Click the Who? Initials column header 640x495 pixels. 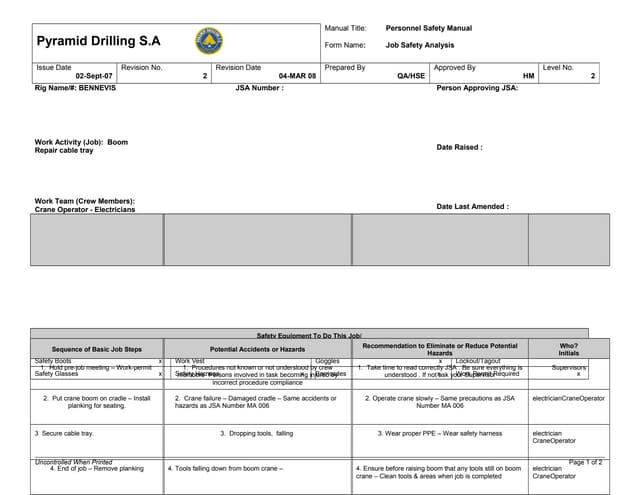click(568, 349)
